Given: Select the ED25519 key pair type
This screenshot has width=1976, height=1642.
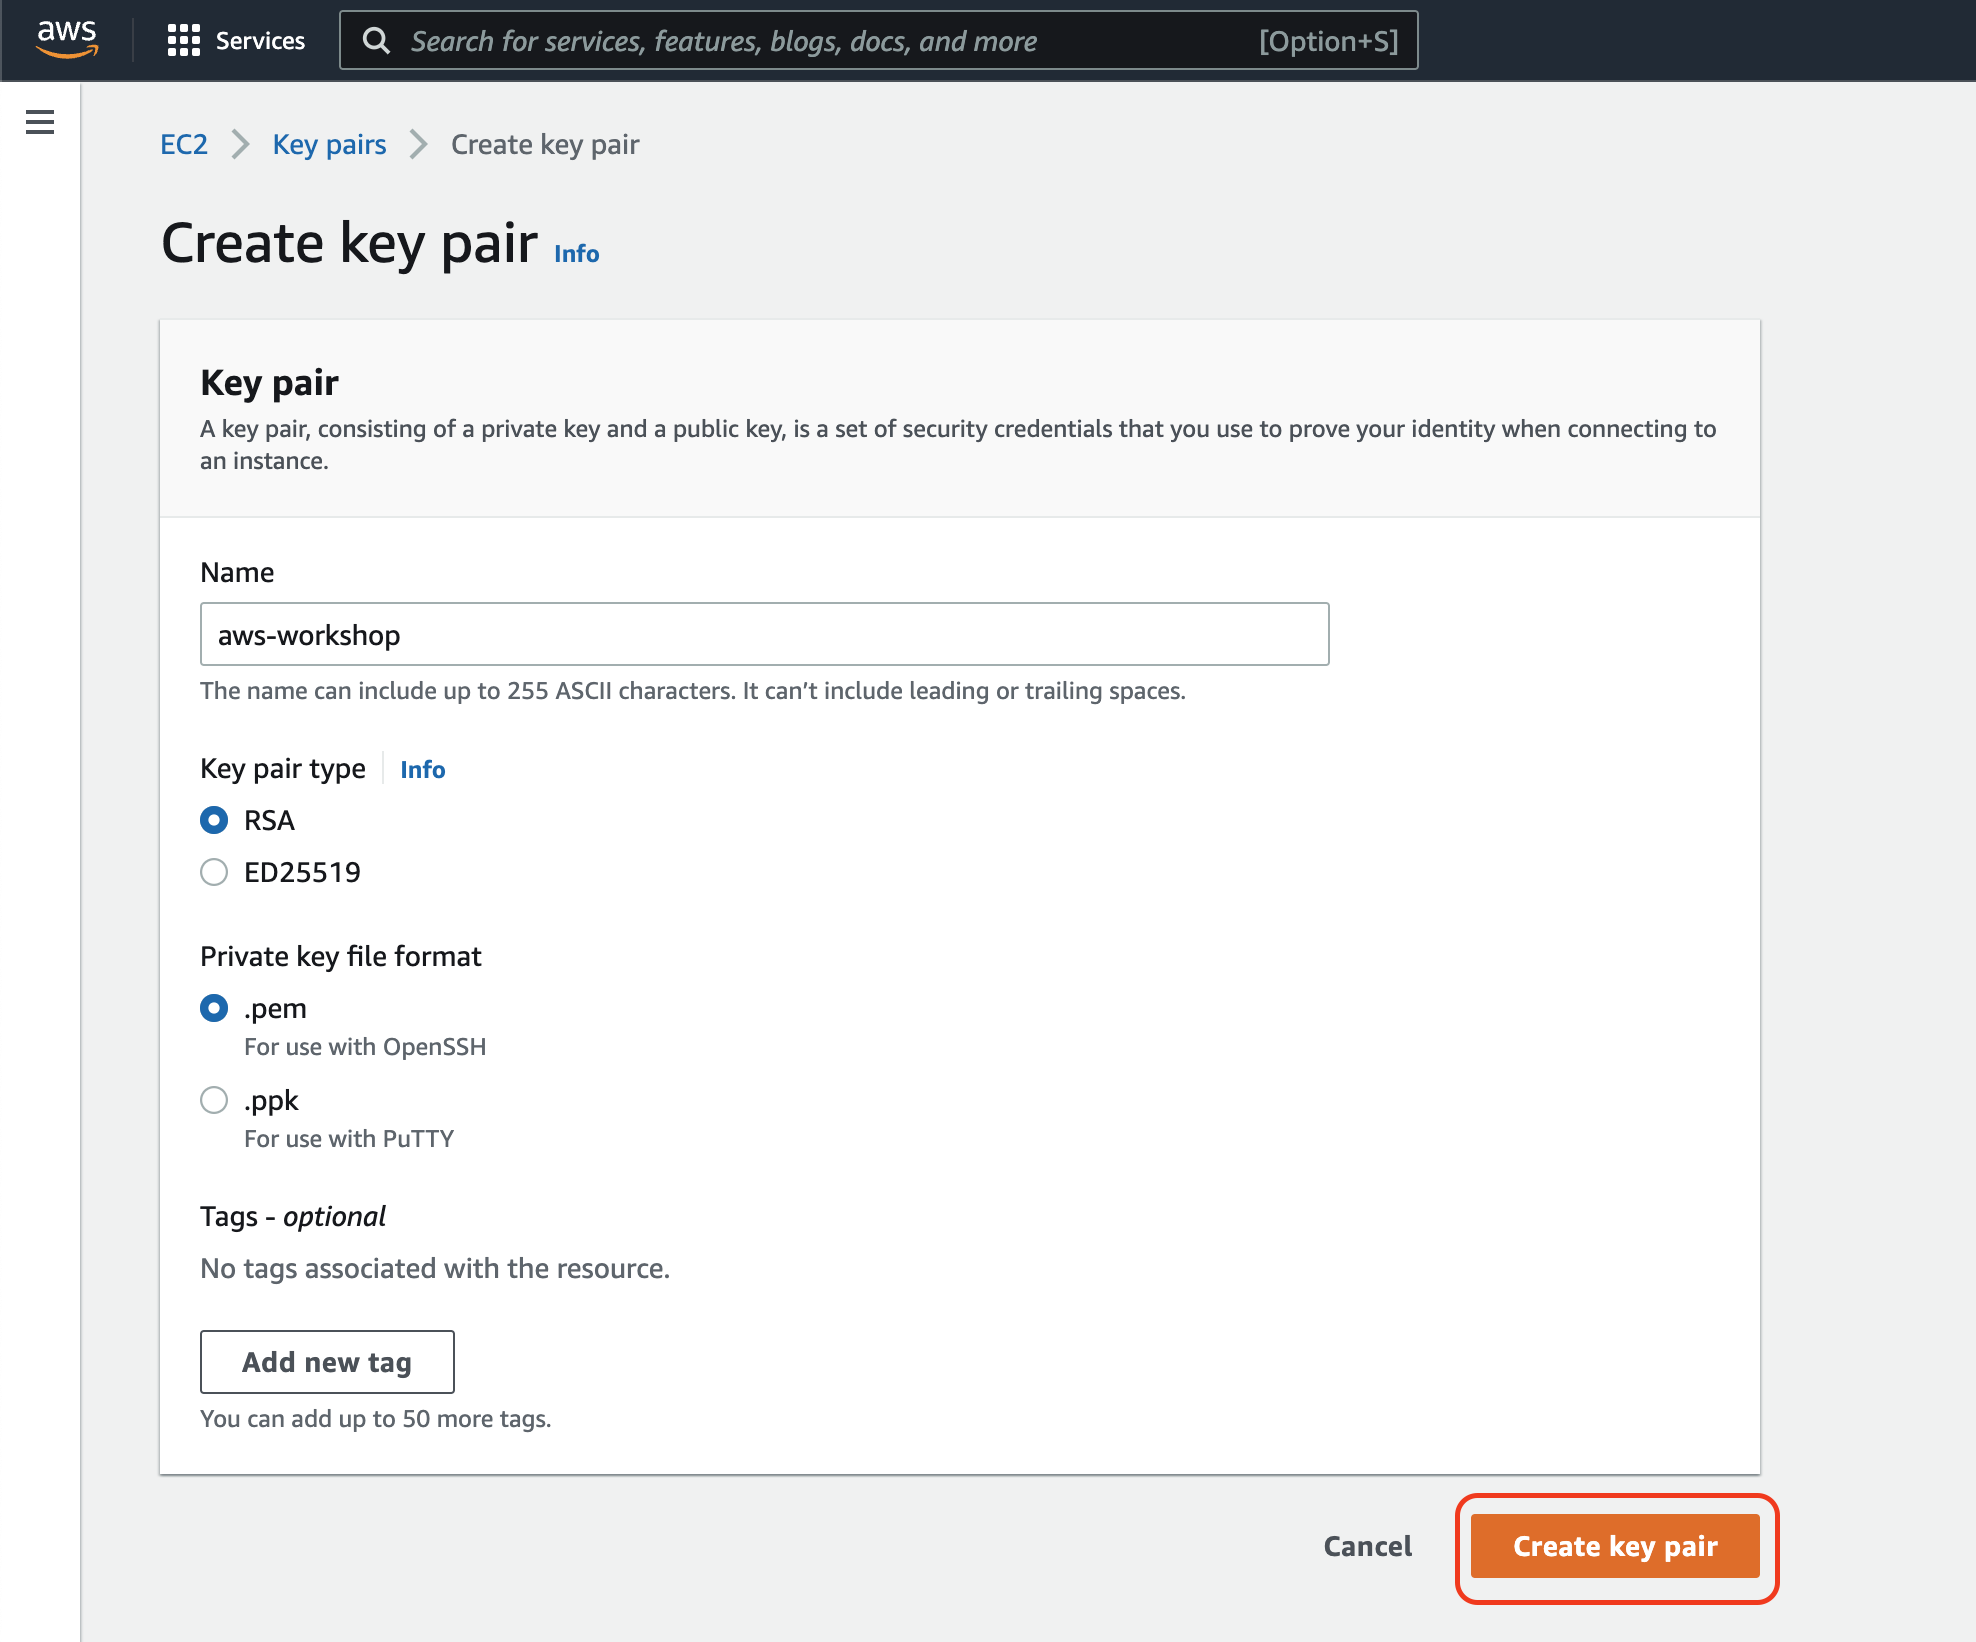Looking at the screenshot, I should tap(214, 872).
